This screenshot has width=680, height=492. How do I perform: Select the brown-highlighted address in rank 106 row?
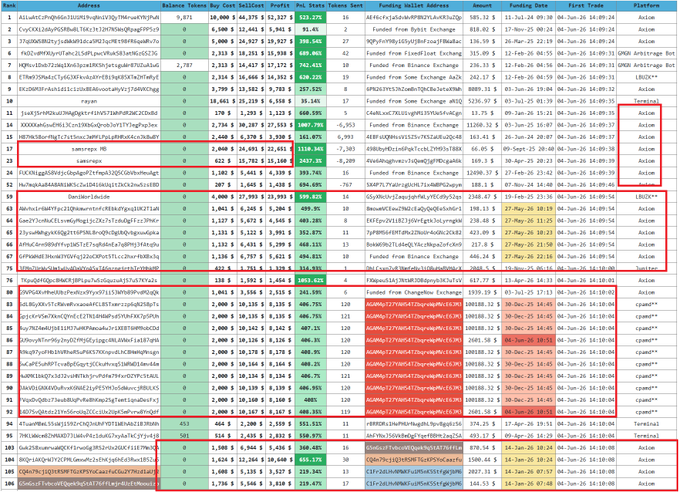(89, 483)
